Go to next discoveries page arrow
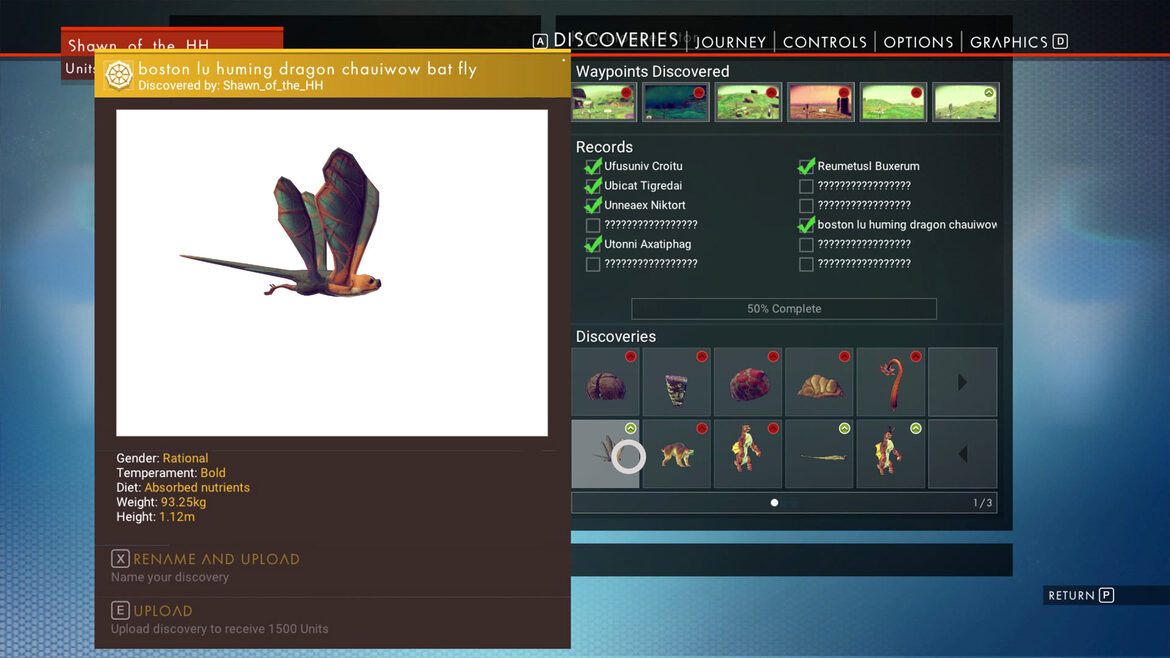 962,382
